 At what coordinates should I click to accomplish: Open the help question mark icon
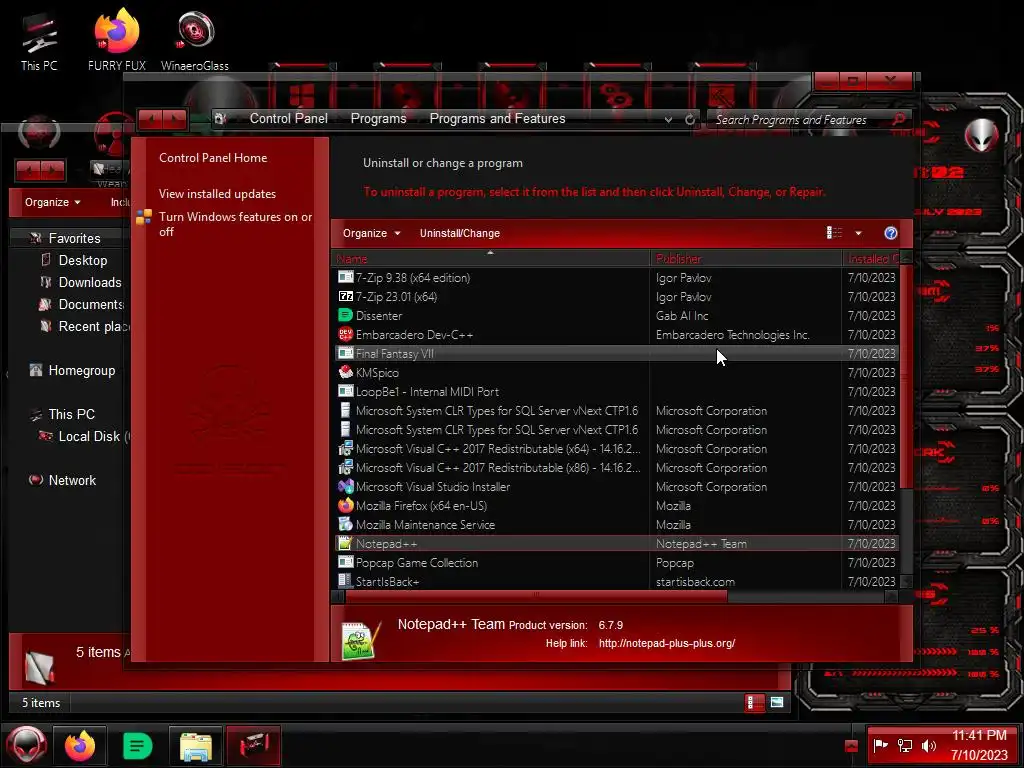pyautogui.click(x=890, y=233)
